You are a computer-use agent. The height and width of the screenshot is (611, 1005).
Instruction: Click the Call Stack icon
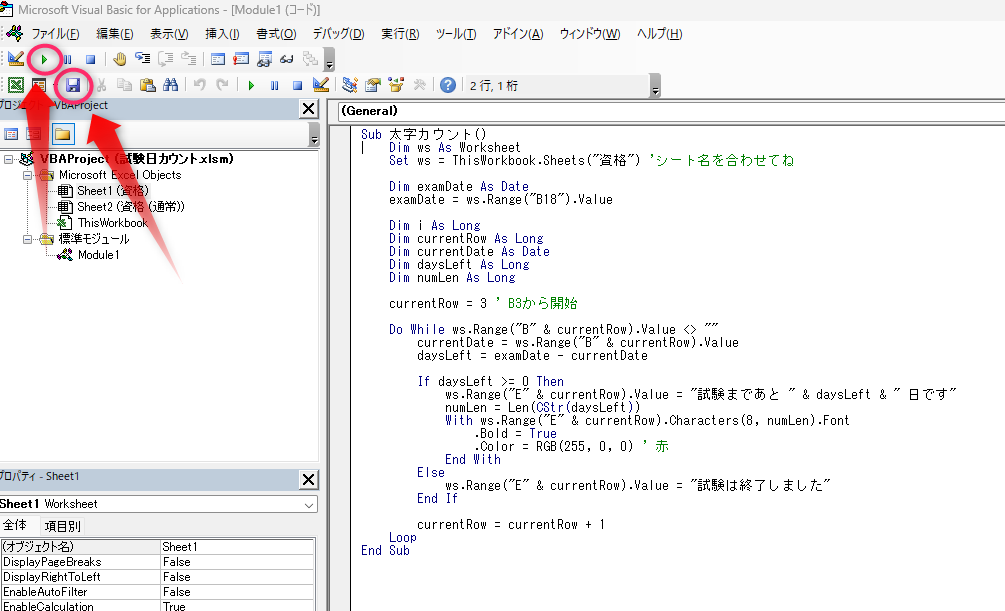pos(310,60)
